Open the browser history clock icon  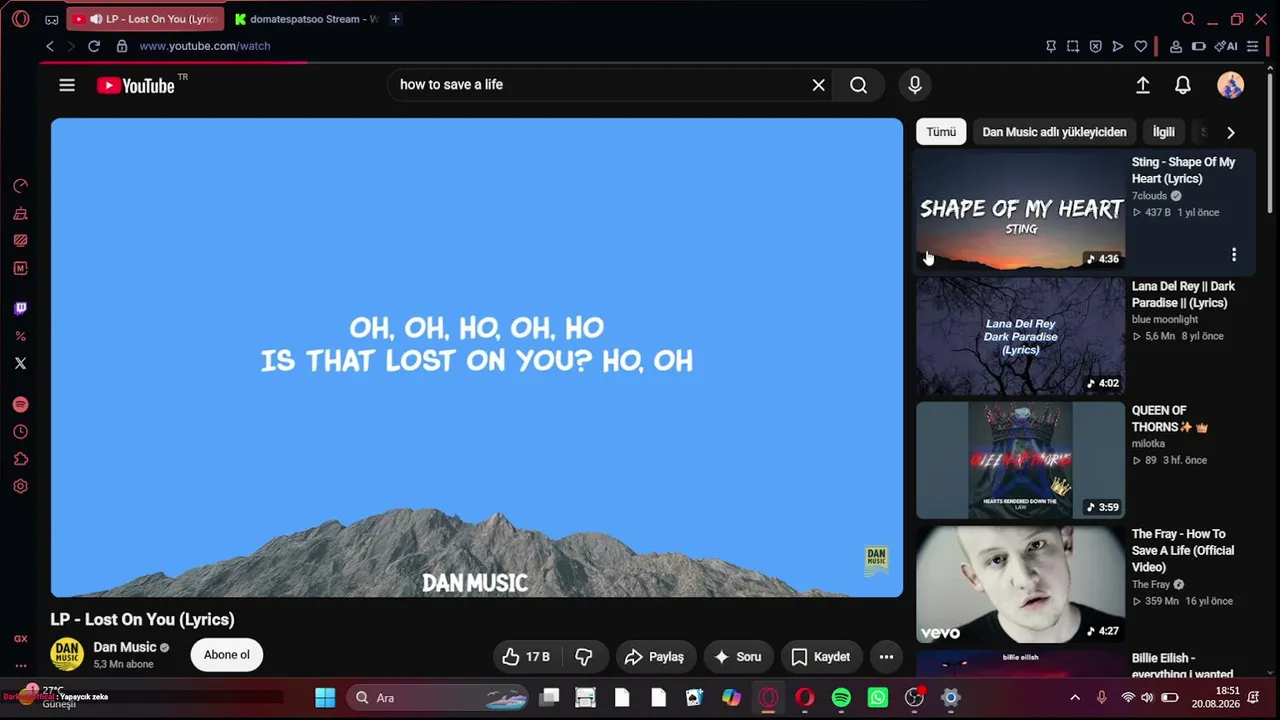(x=20, y=432)
